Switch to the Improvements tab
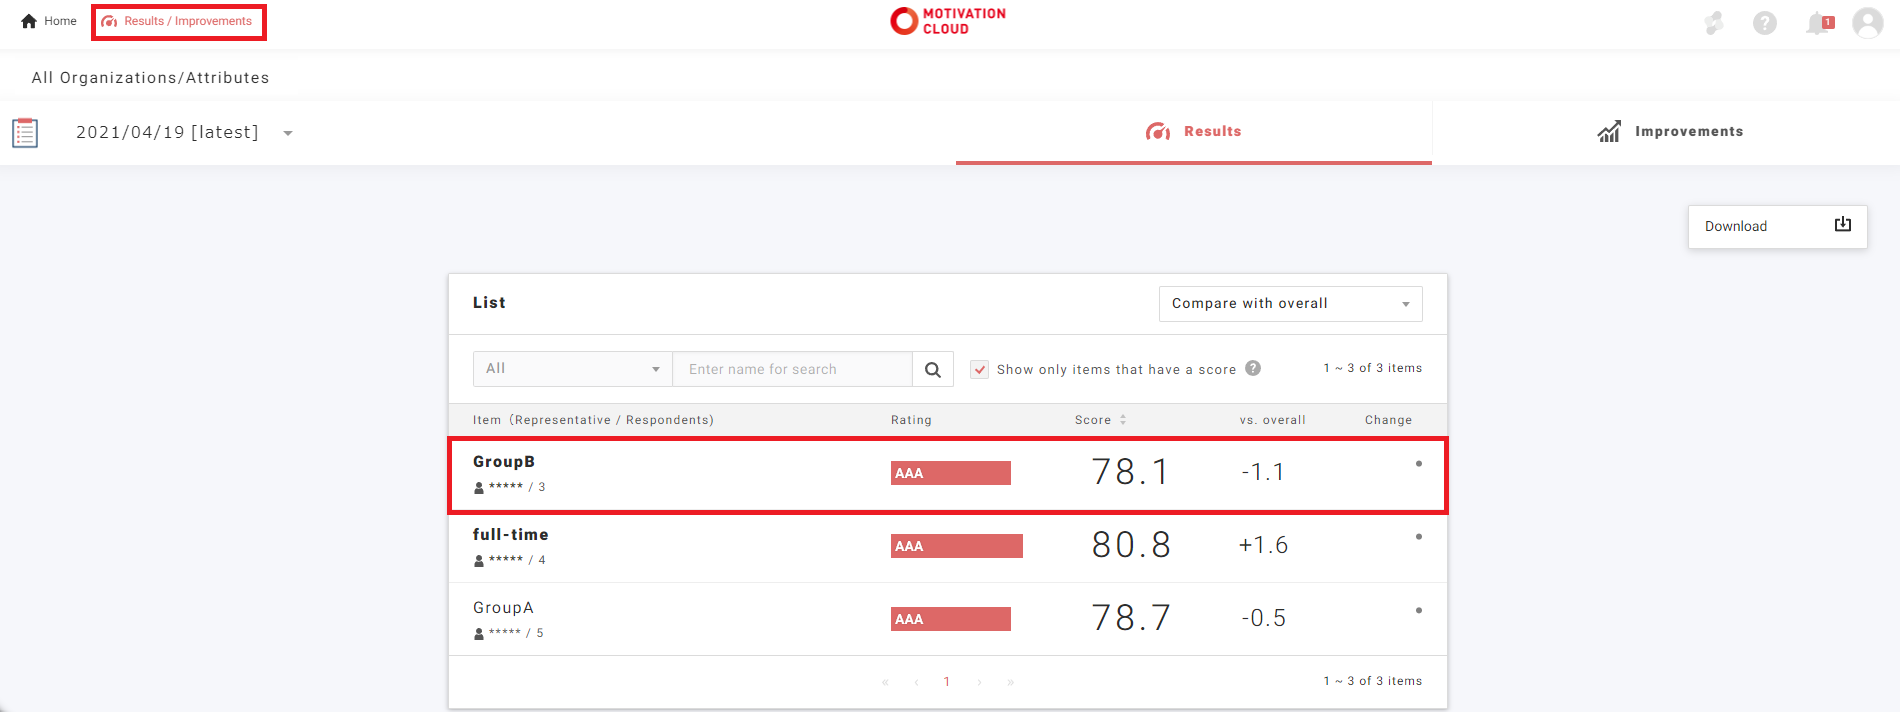1900x712 pixels. pos(1669,132)
